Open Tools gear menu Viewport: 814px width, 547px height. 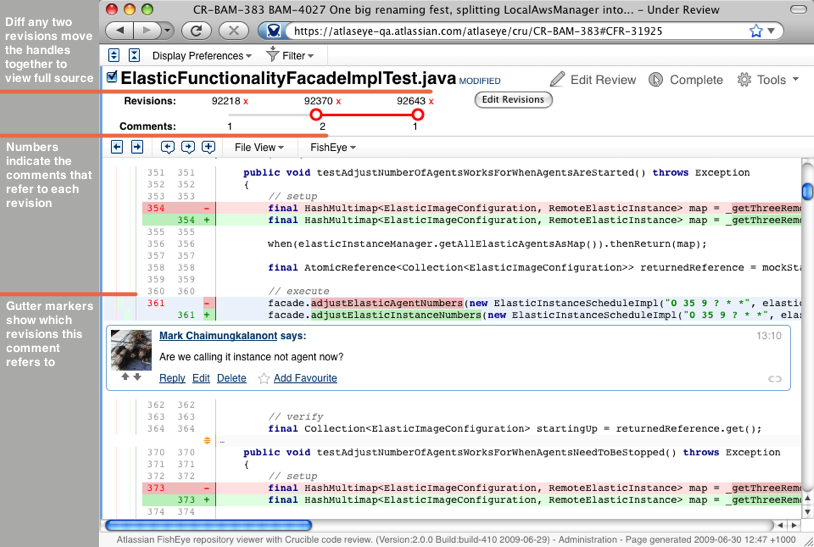coord(768,79)
